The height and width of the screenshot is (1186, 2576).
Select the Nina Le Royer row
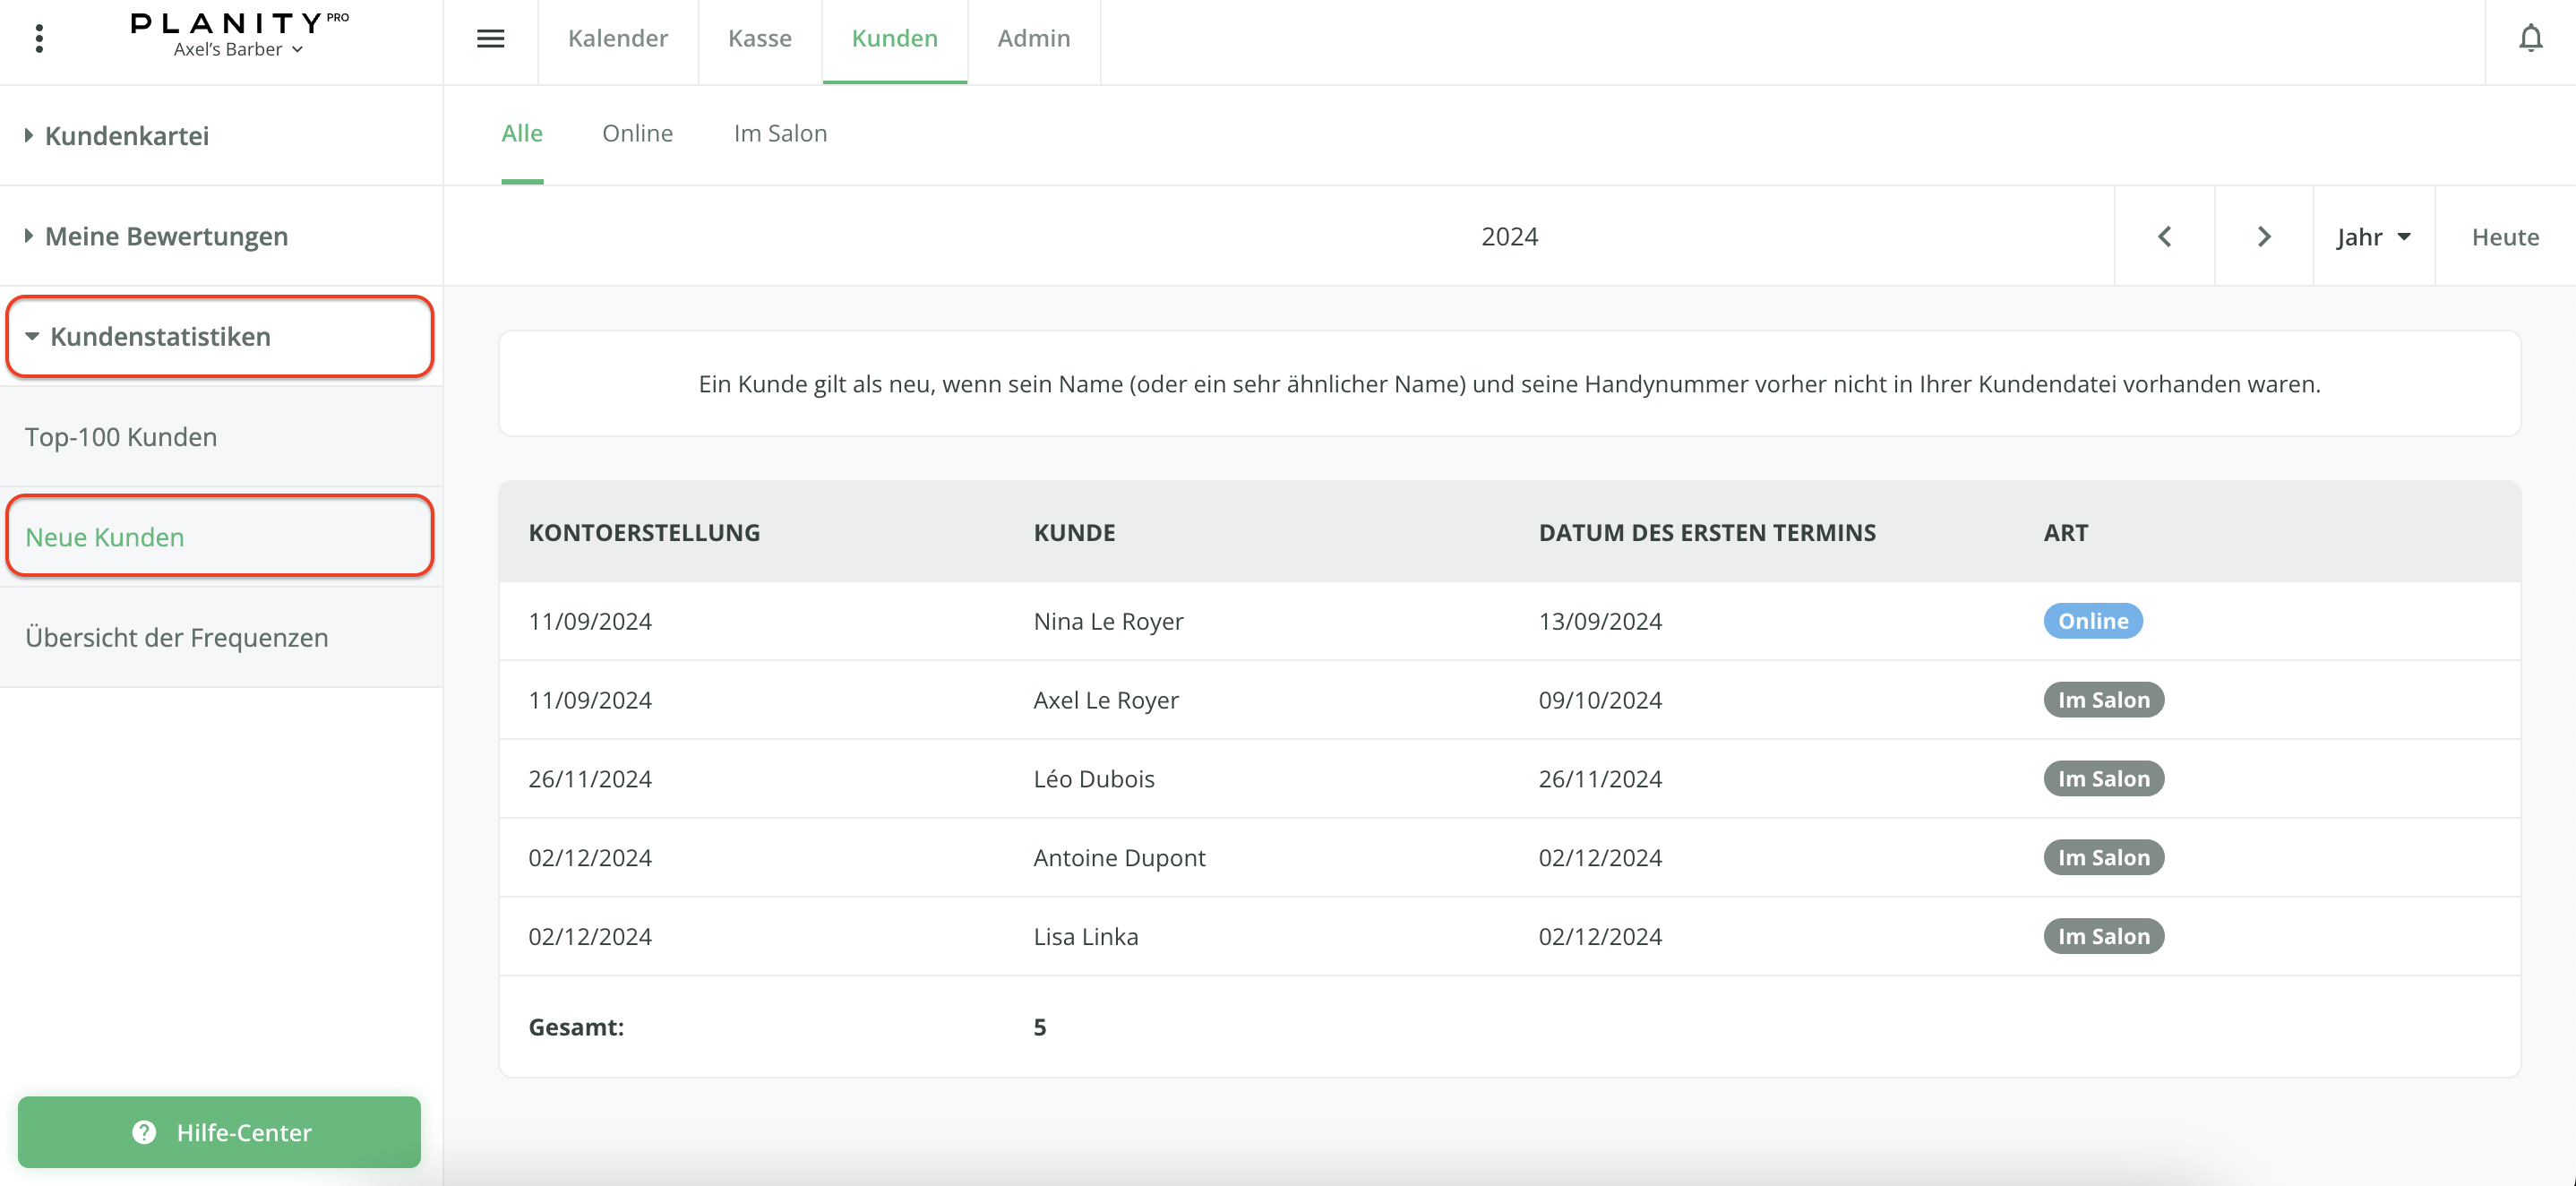[1108, 621]
